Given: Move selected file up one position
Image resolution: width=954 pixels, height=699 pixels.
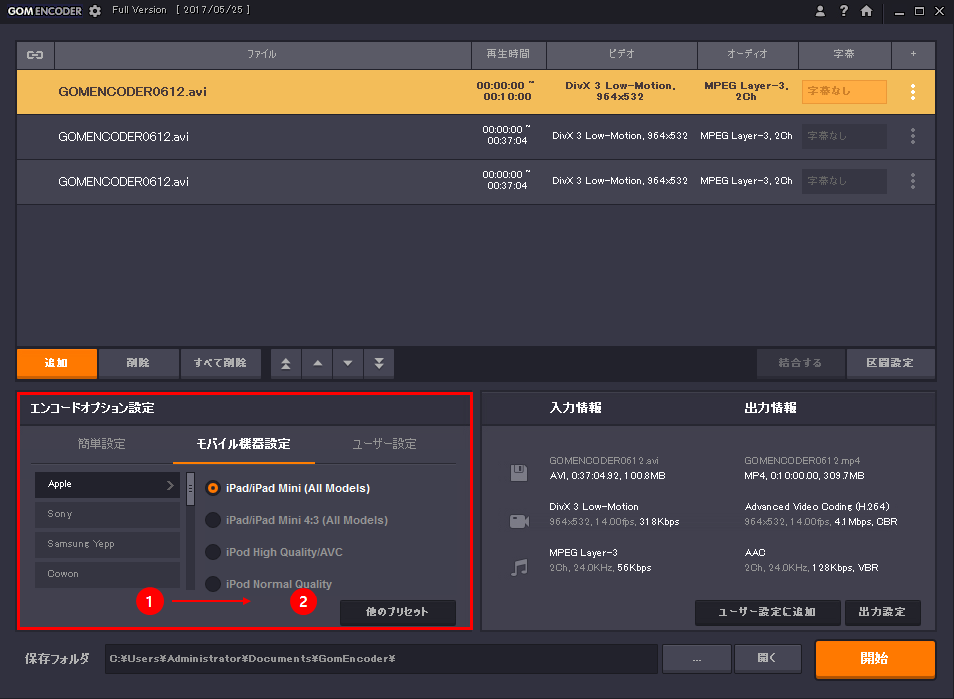Looking at the screenshot, I should [x=317, y=363].
